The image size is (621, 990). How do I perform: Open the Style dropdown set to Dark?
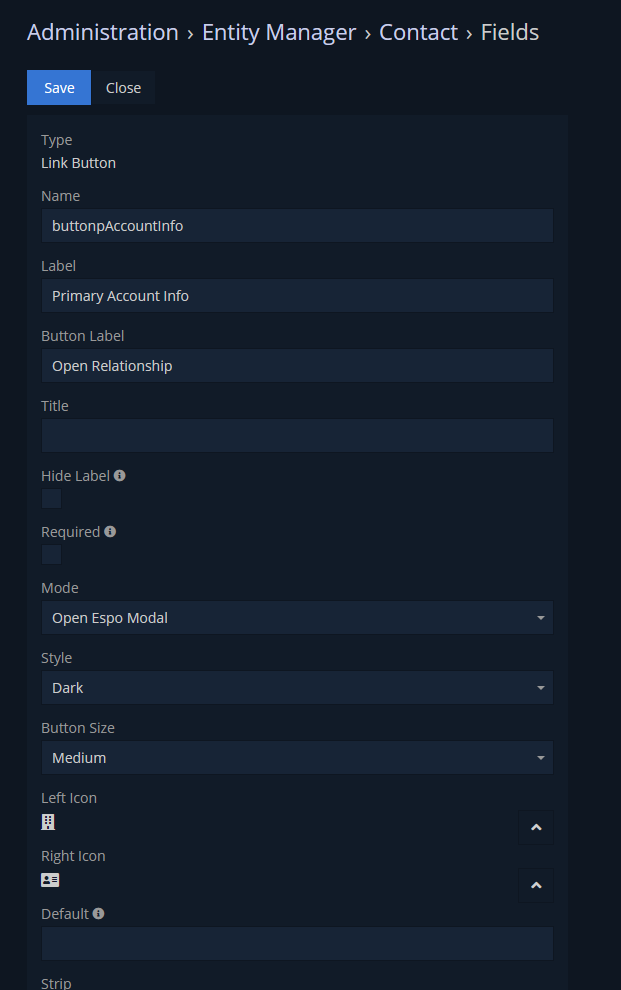(297, 688)
